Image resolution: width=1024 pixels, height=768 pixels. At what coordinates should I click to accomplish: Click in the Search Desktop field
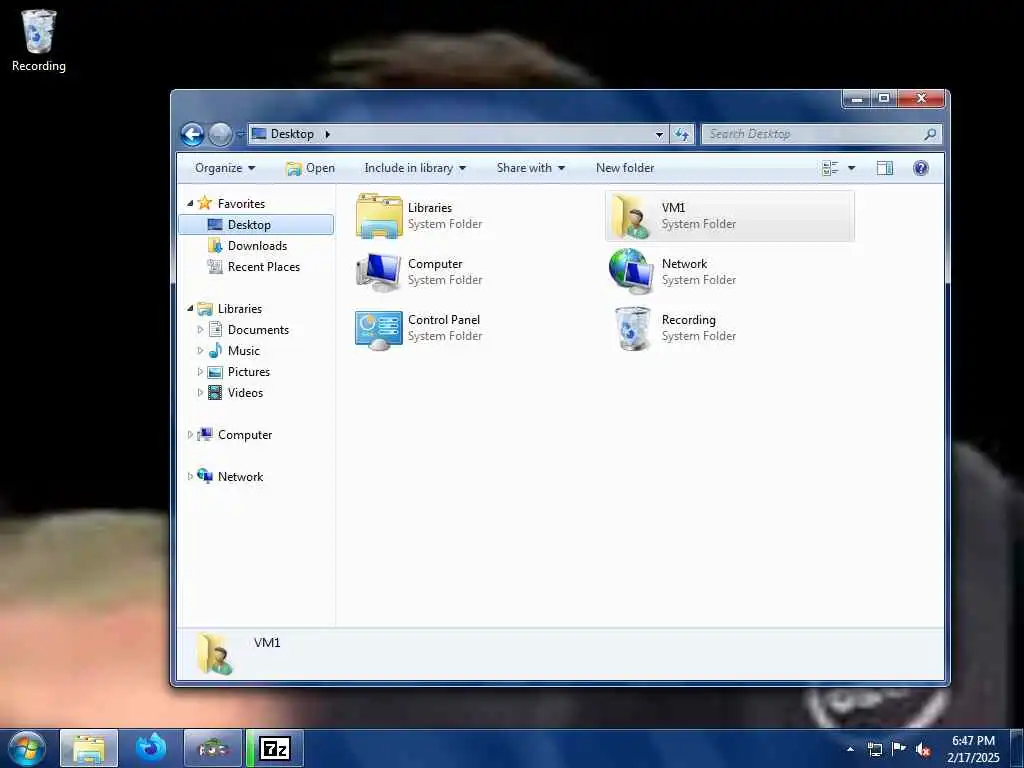813,134
